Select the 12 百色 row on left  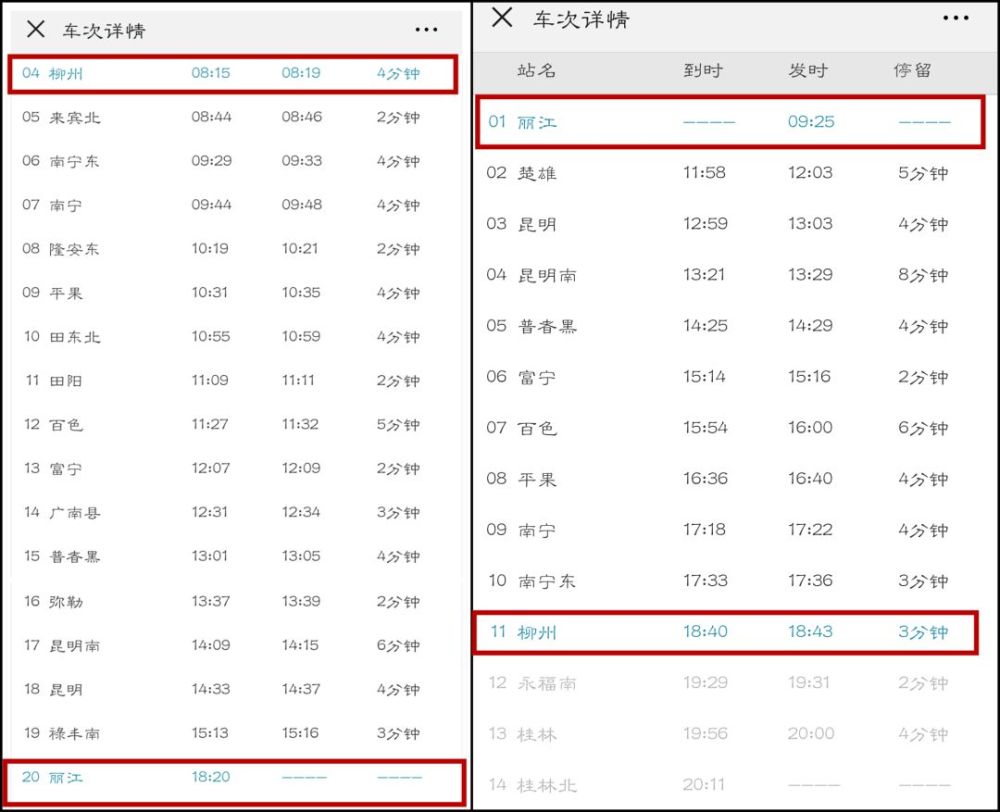pyautogui.click(x=233, y=425)
